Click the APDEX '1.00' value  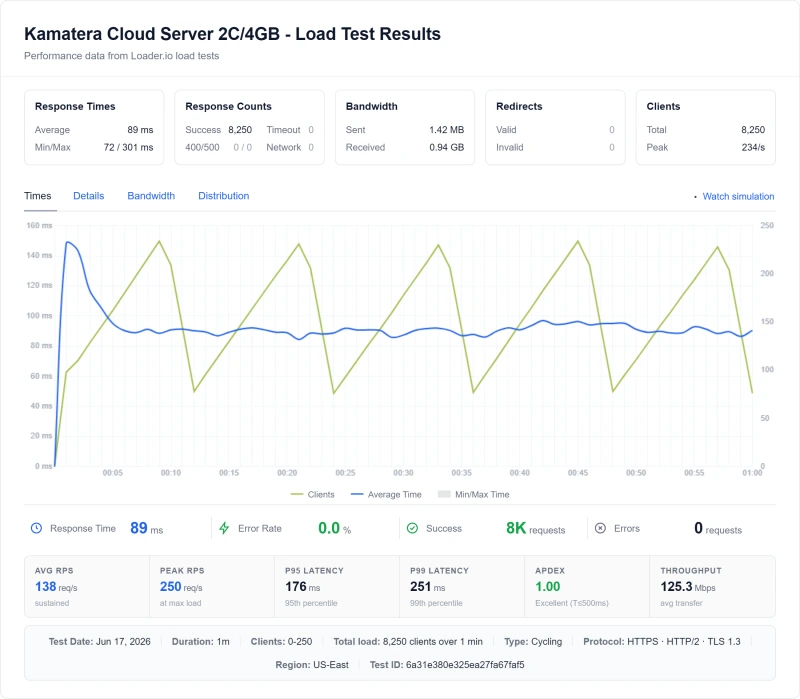(x=547, y=587)
